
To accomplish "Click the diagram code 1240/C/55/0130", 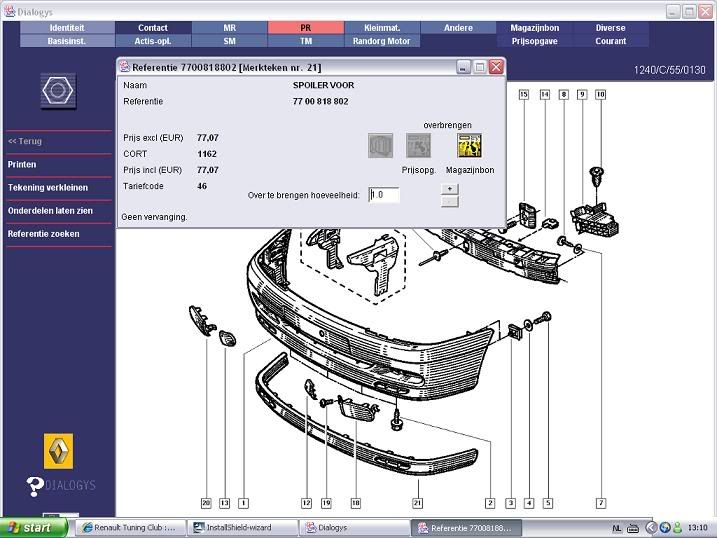I will [669, 70].
